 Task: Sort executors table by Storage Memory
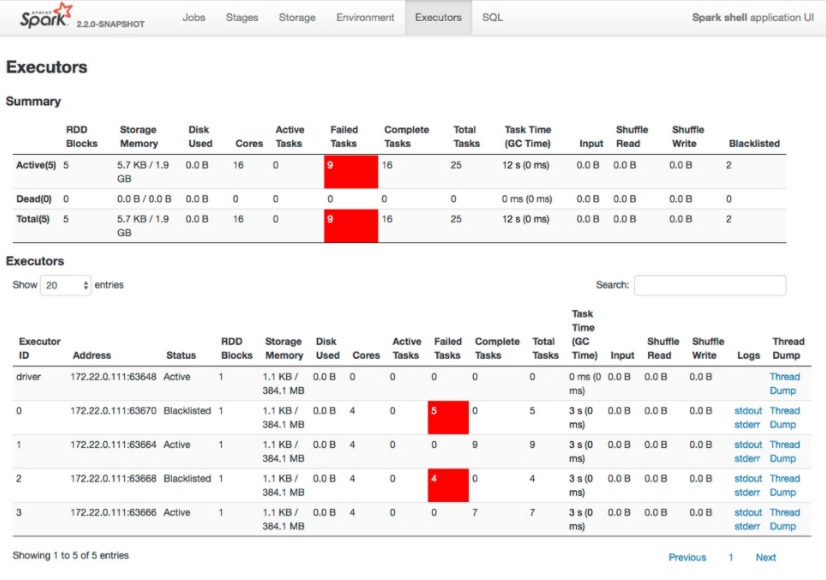284,348
